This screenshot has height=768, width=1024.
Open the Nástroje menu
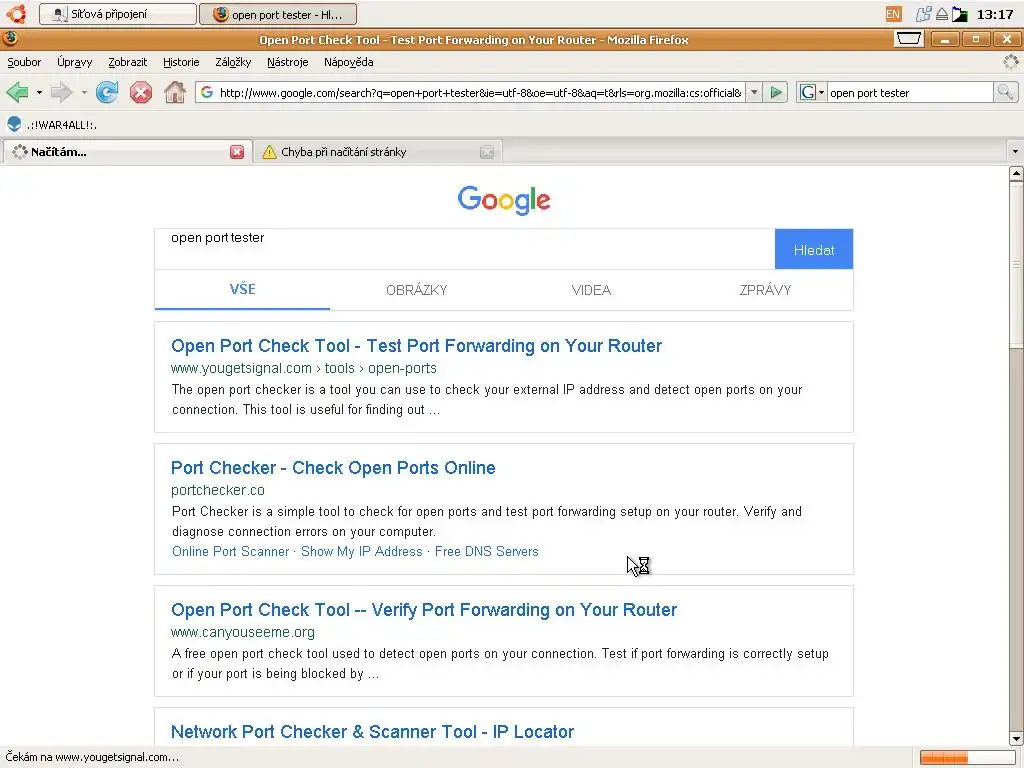(x=287, y=62)
